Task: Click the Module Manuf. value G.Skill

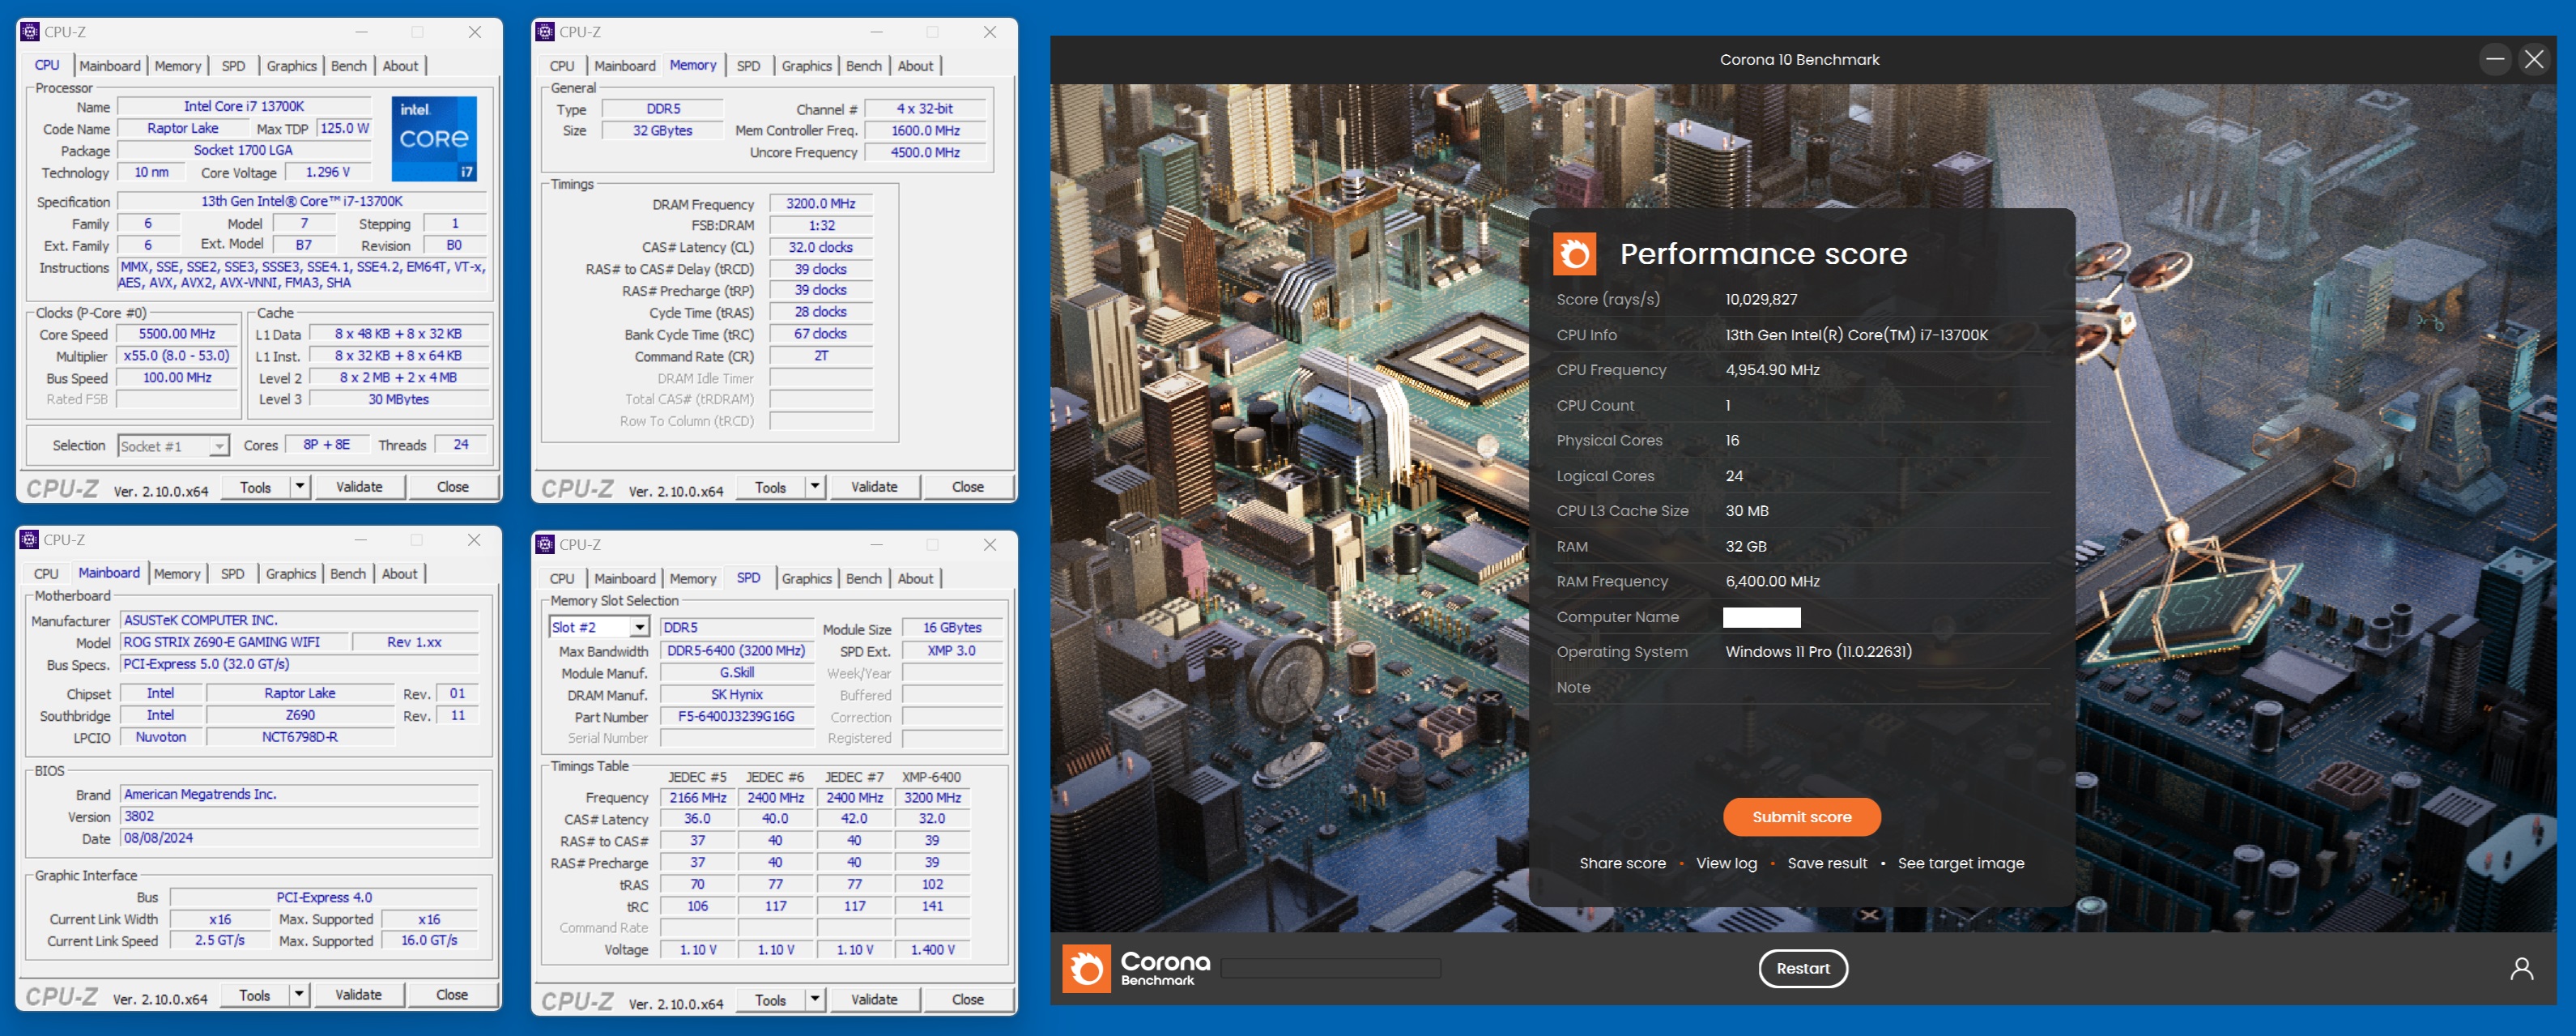Action: click(736, 673)
